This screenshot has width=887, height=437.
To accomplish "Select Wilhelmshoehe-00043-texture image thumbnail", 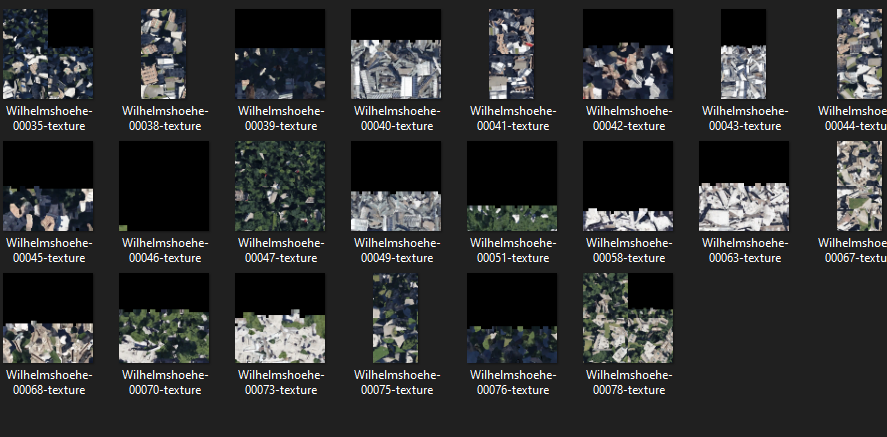I will point(744,54).
